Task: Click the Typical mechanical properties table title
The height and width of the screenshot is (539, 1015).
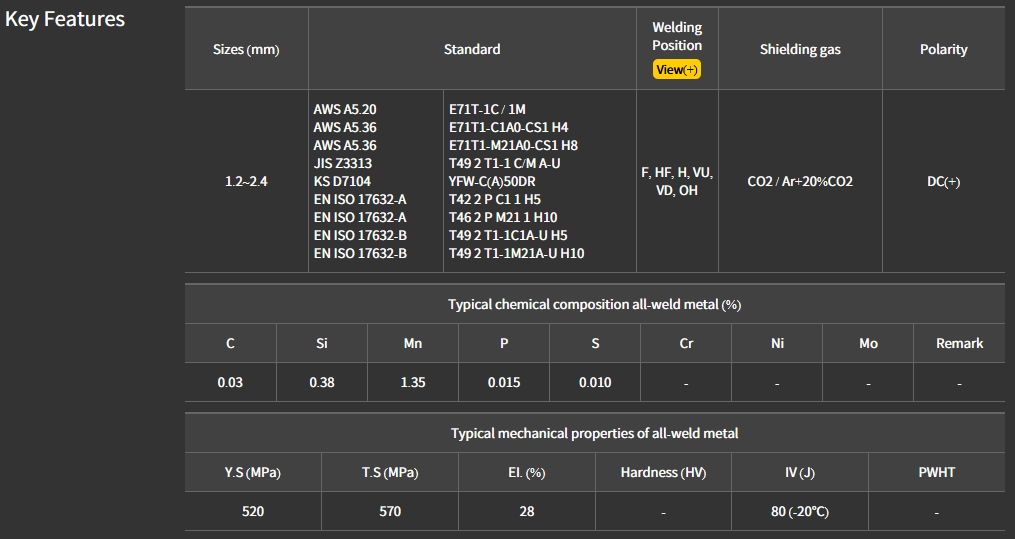Action: click(x=594, y=433)
